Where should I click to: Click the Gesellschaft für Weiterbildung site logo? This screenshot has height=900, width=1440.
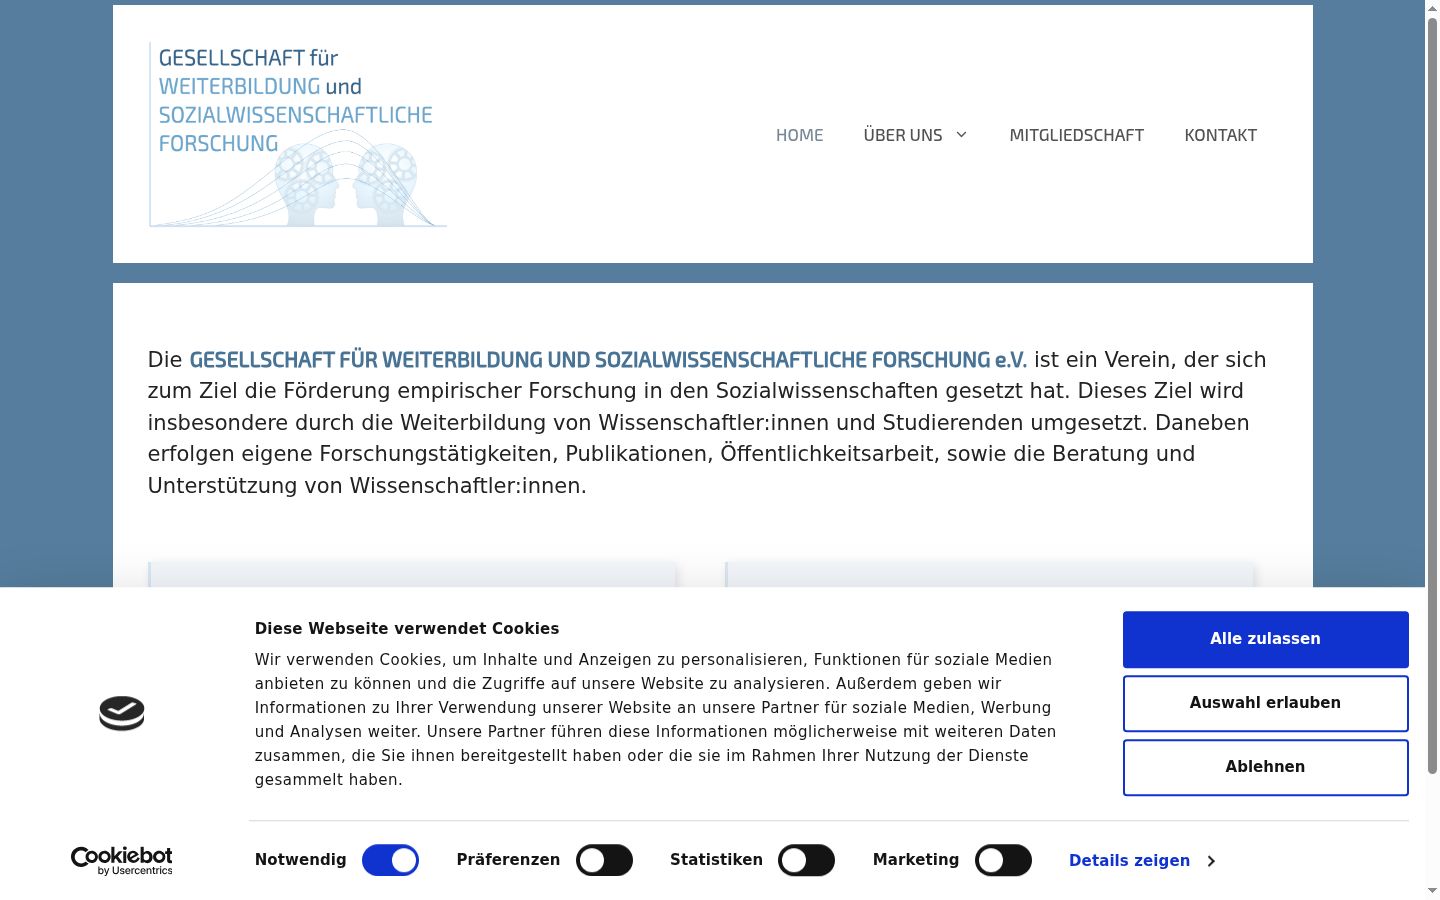point(298,134)
